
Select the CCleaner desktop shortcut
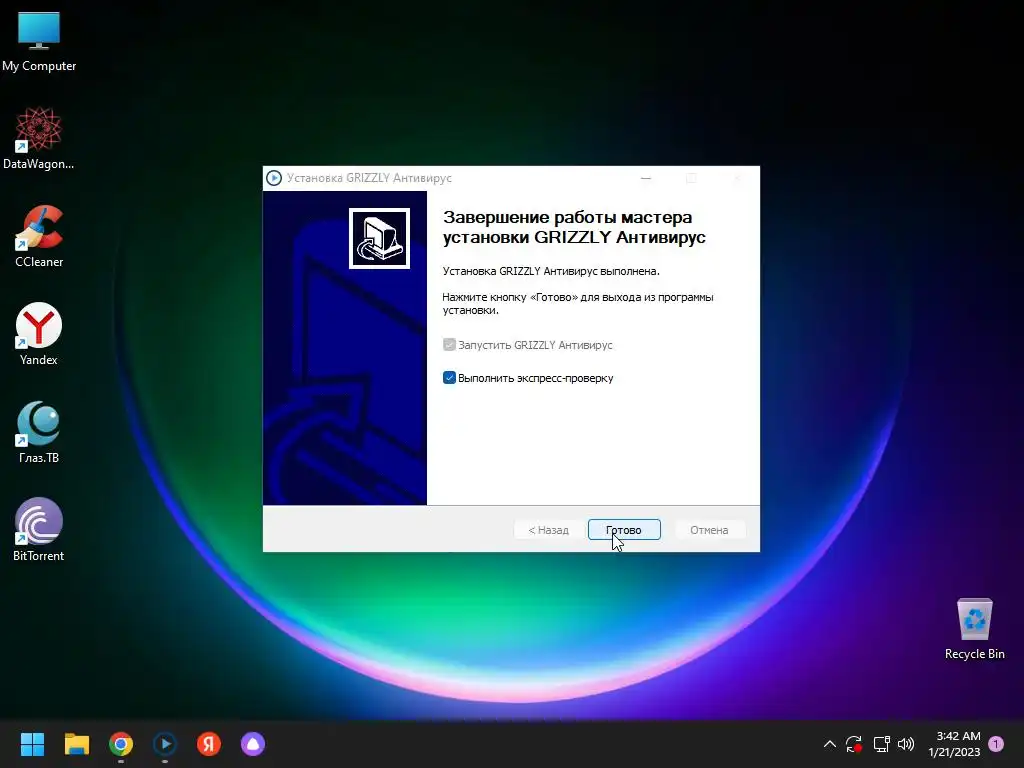tap(39, 236)
